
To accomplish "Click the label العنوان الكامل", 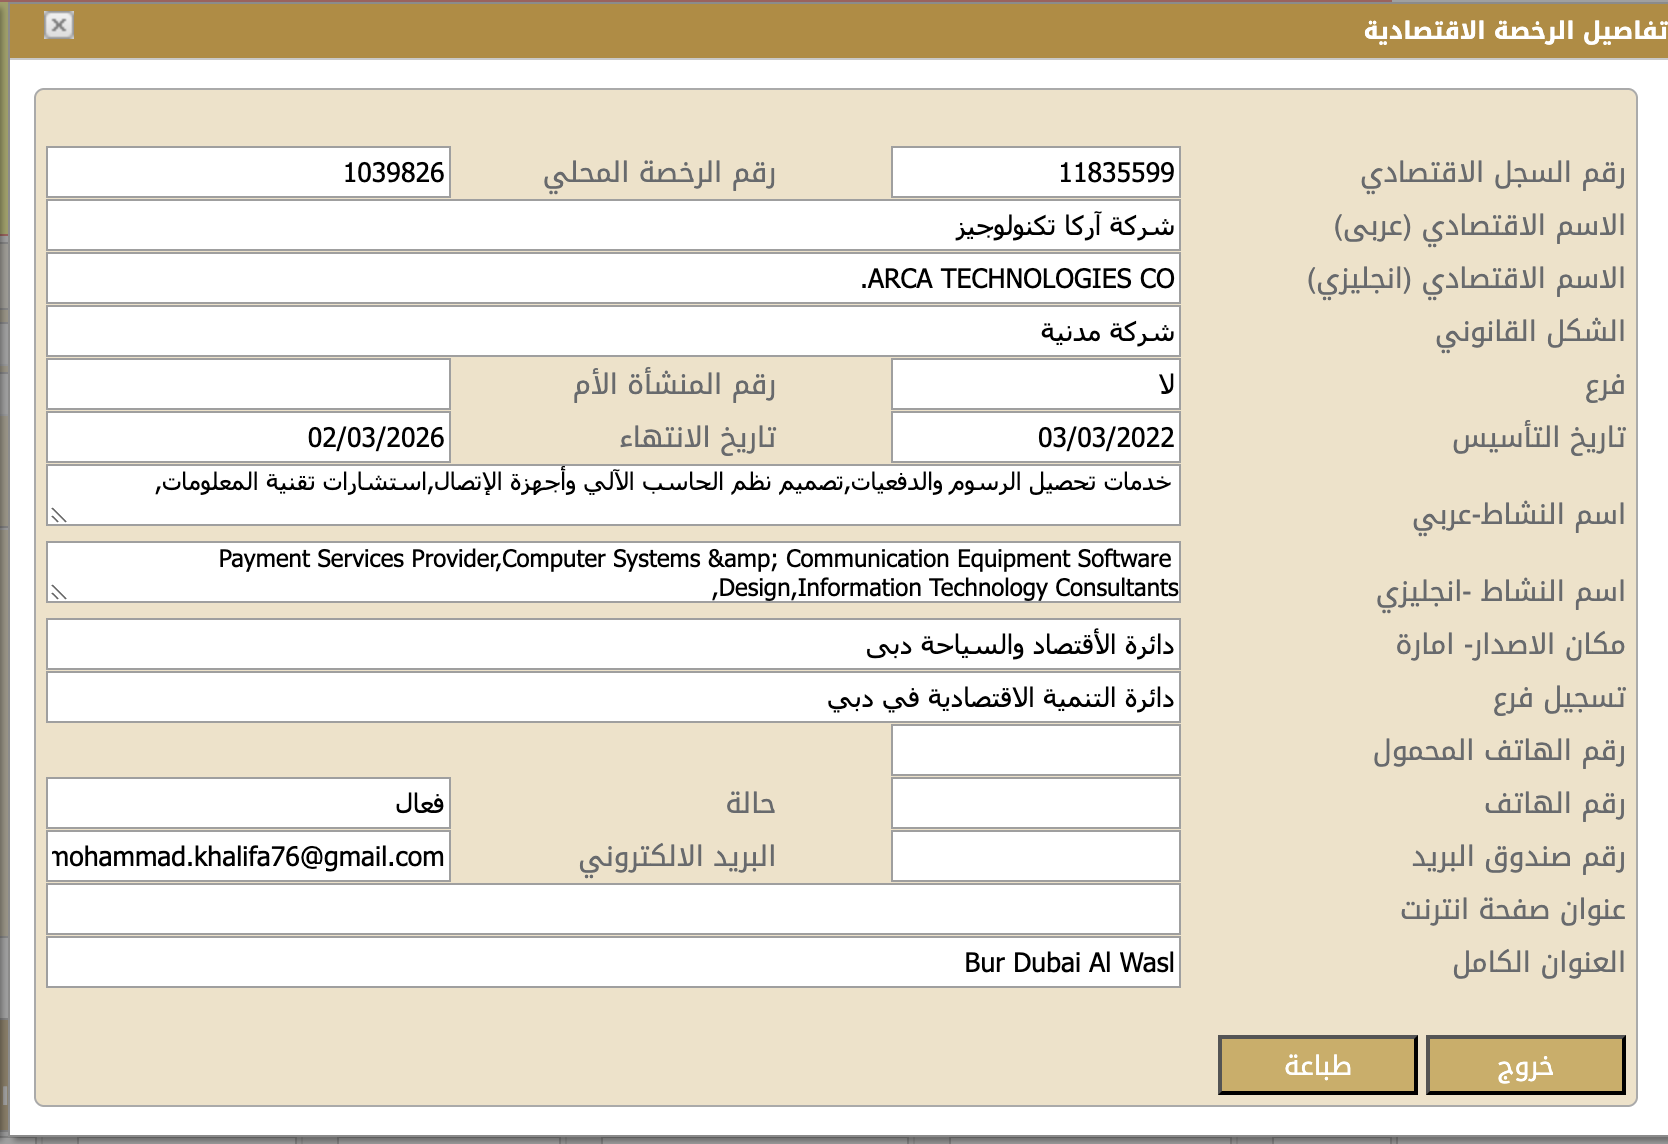I will click(1539, 962).
